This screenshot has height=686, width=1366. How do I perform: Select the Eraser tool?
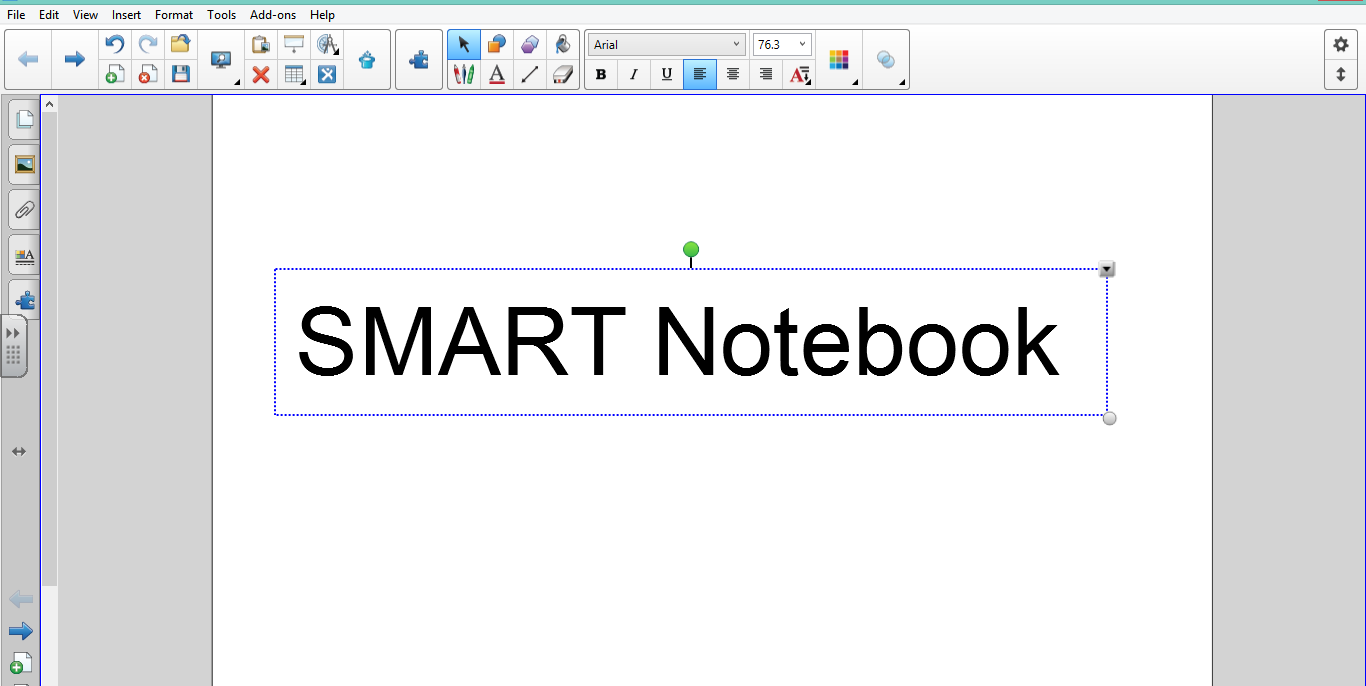pos(563,74)
